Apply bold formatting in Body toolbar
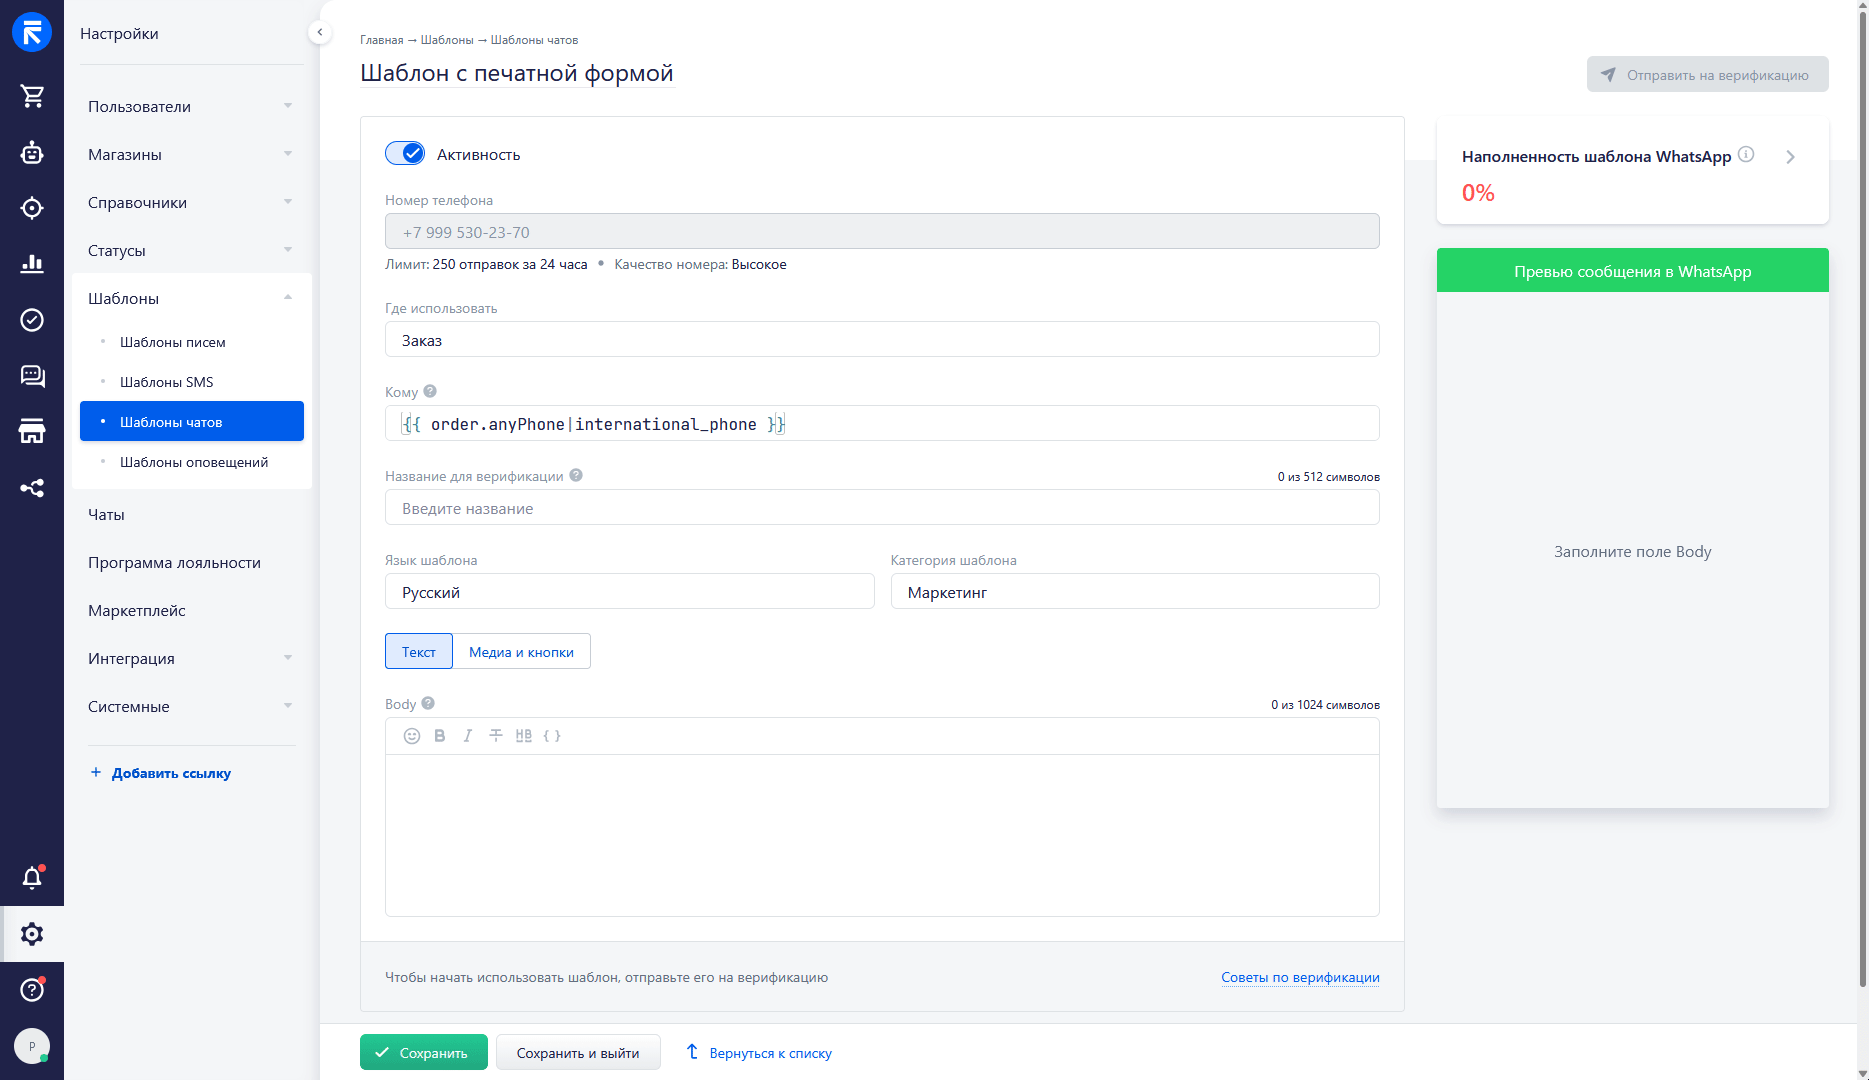The height and width of the screenshot is (1080, 1869). 440,736
